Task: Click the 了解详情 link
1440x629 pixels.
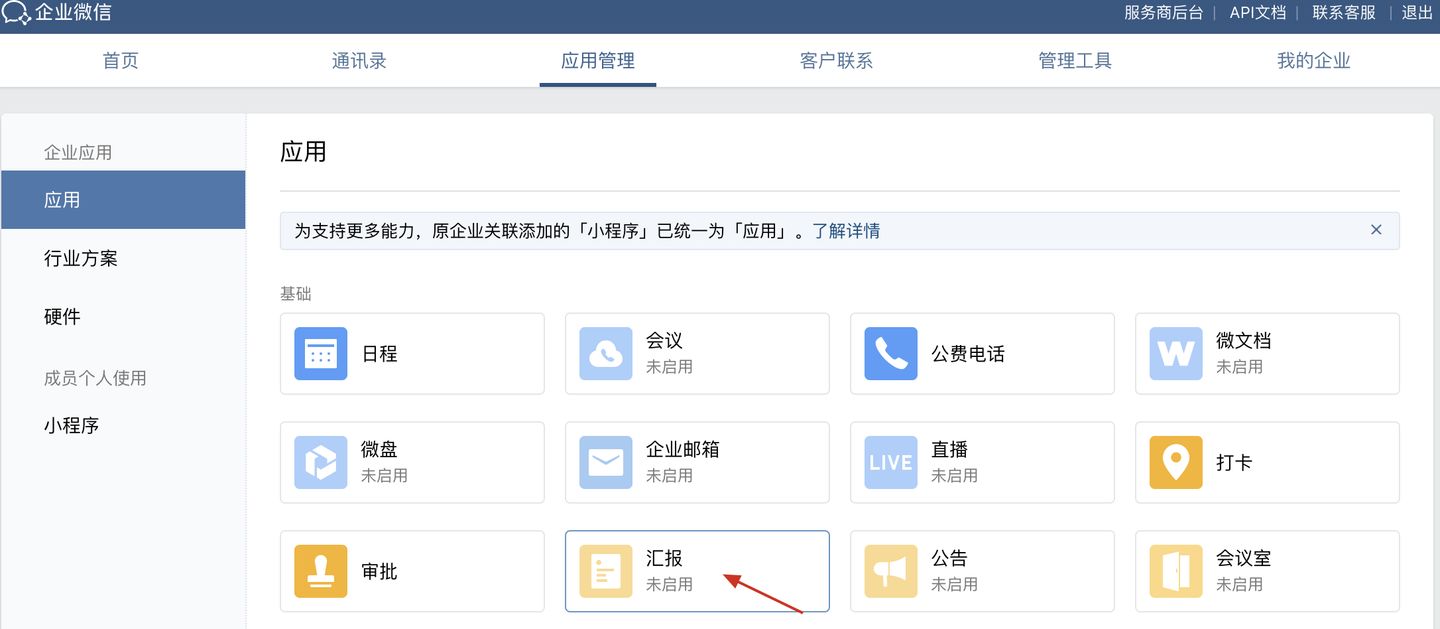Action: pyautogui.click(x=846, y=231)
